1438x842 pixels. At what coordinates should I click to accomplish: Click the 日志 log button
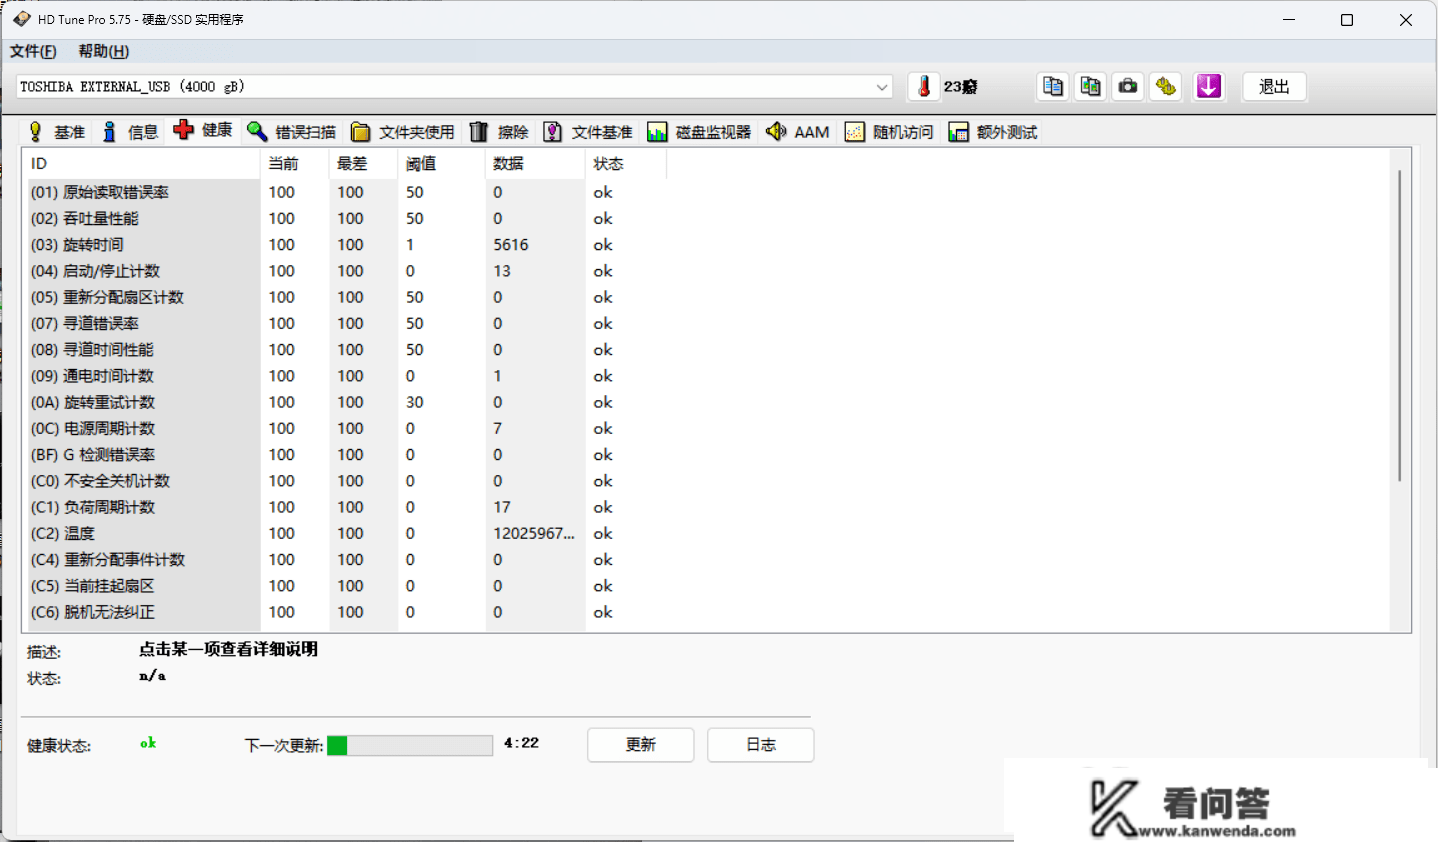[760, 745]
